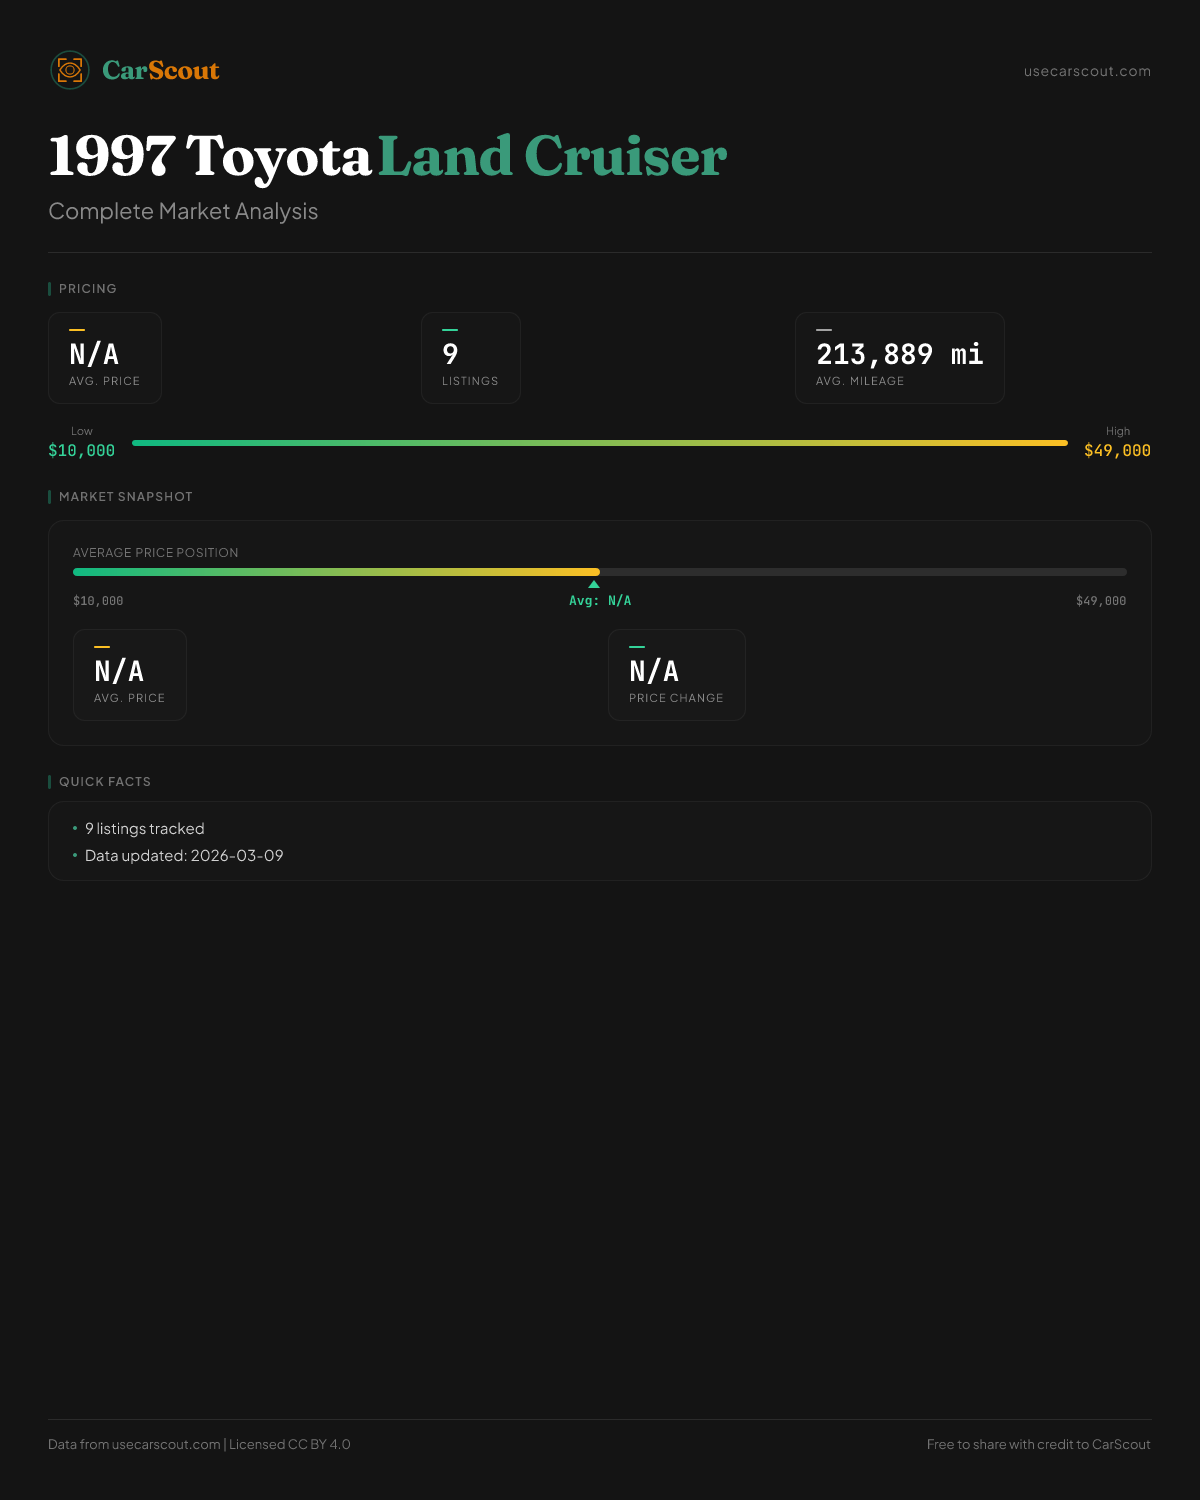Viewport: 1200px width, 1500px height.
Task: Click the footer data source license text
Action: 199,1444
